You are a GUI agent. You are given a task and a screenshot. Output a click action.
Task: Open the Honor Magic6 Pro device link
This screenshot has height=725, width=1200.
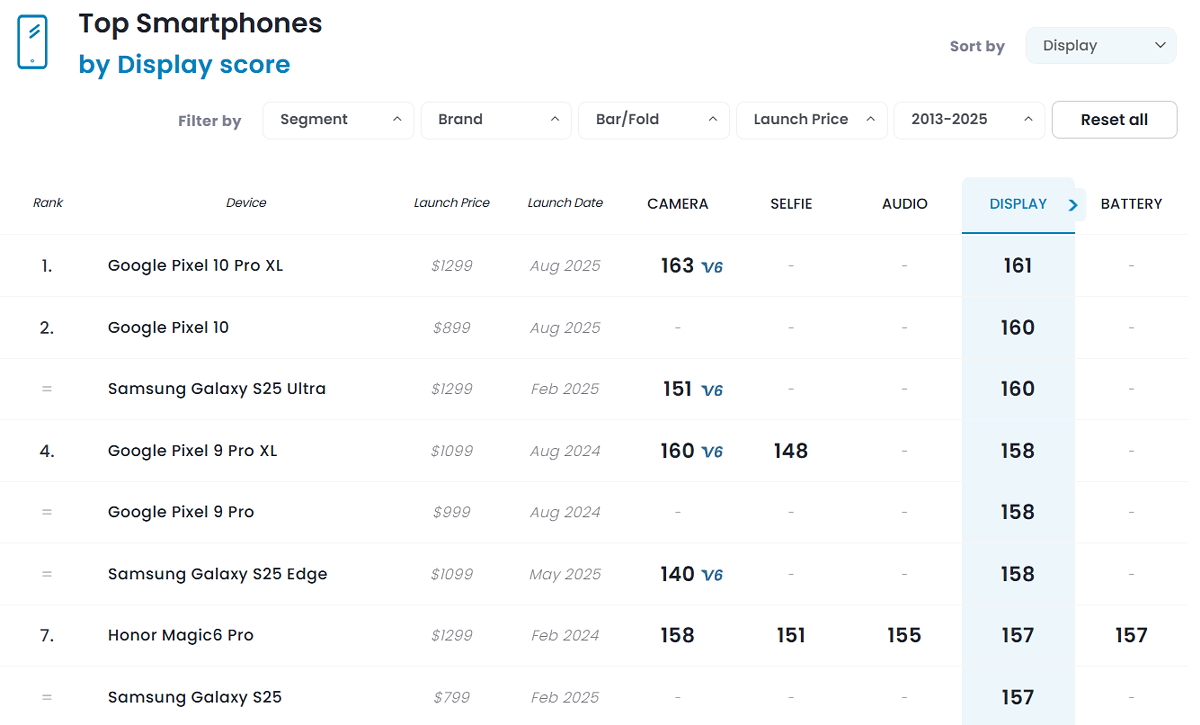[x=181, y=635]
